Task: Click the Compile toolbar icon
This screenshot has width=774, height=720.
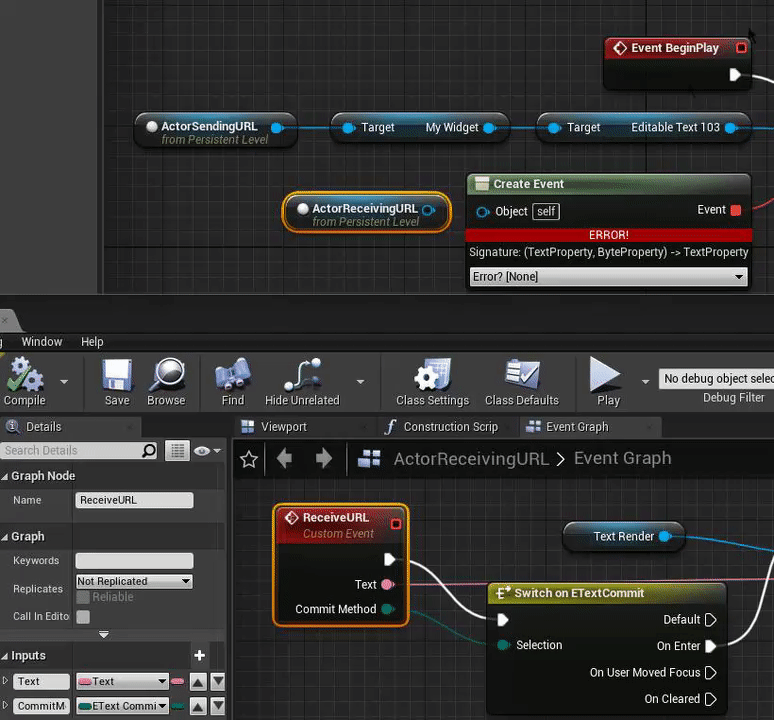Action: [25, 381]
